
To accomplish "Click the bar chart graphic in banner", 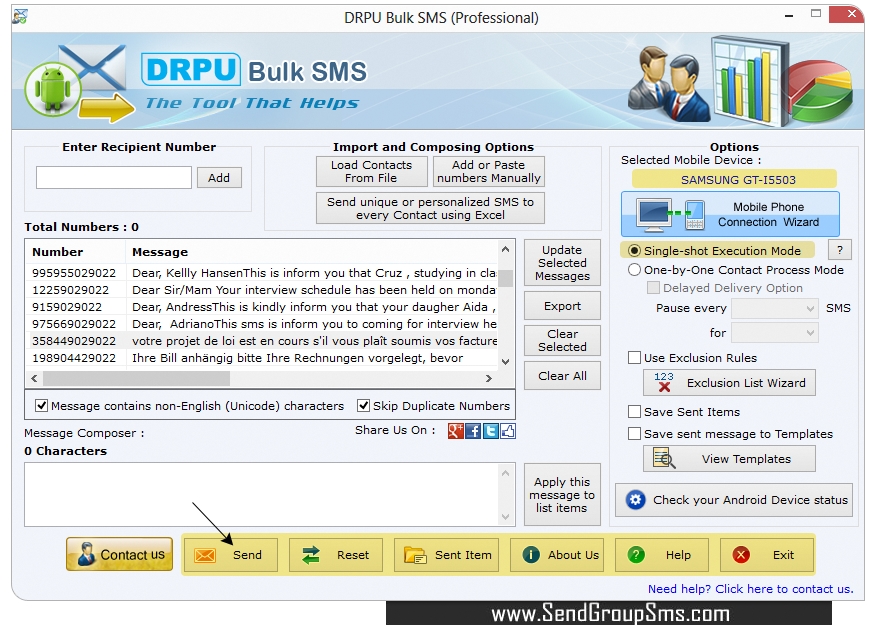I will coord(750,80).
